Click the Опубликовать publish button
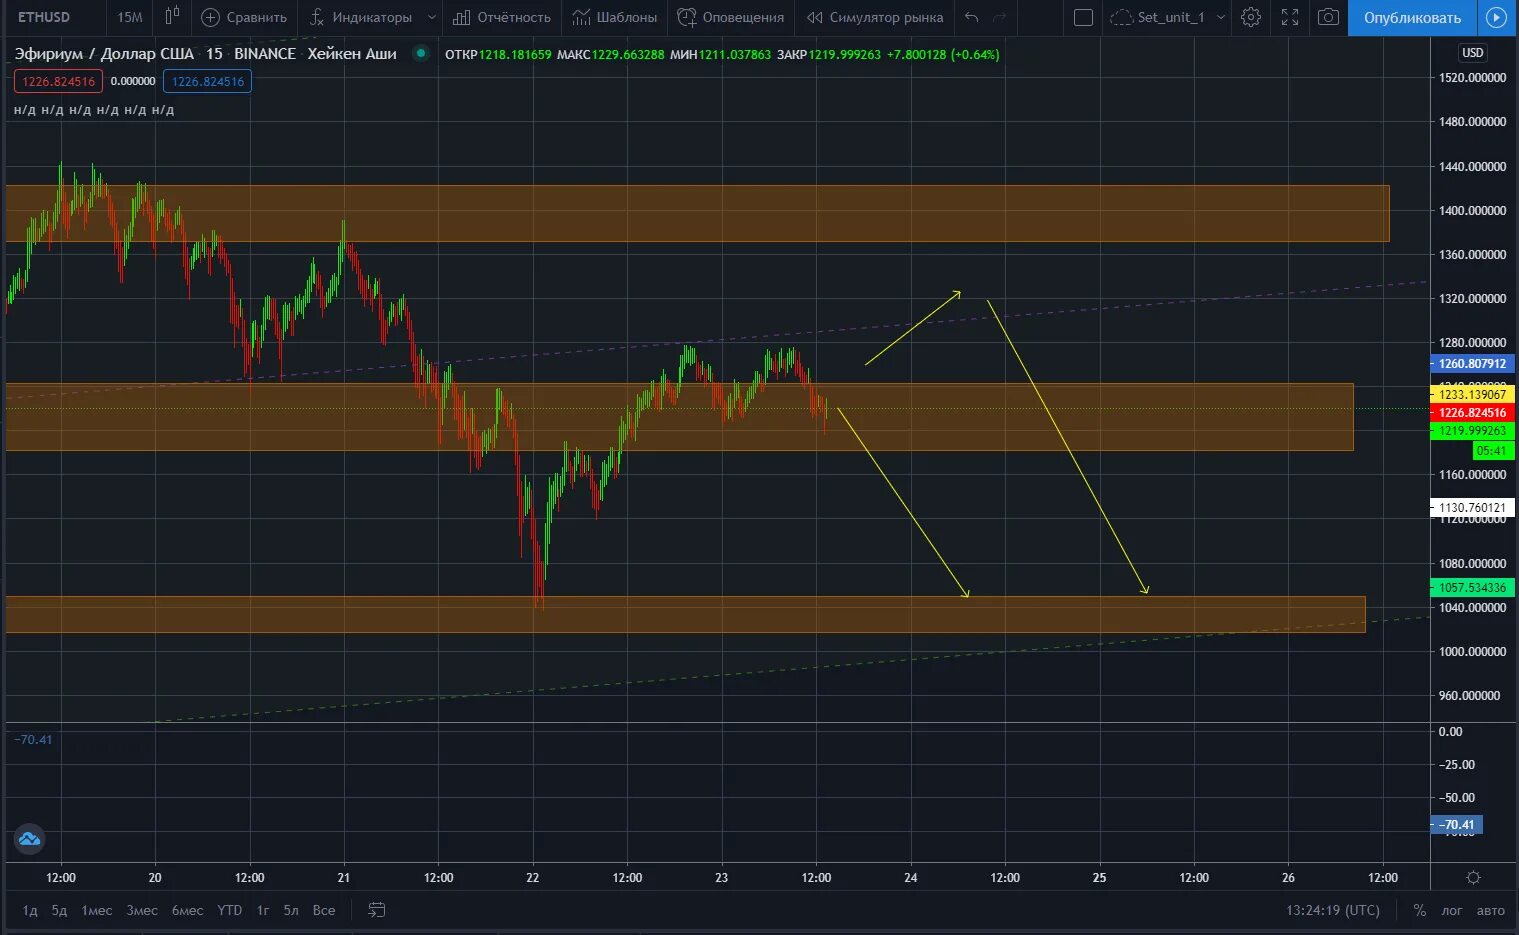This screenshot has width=1519, height=935. click(x=1412, y=17)
